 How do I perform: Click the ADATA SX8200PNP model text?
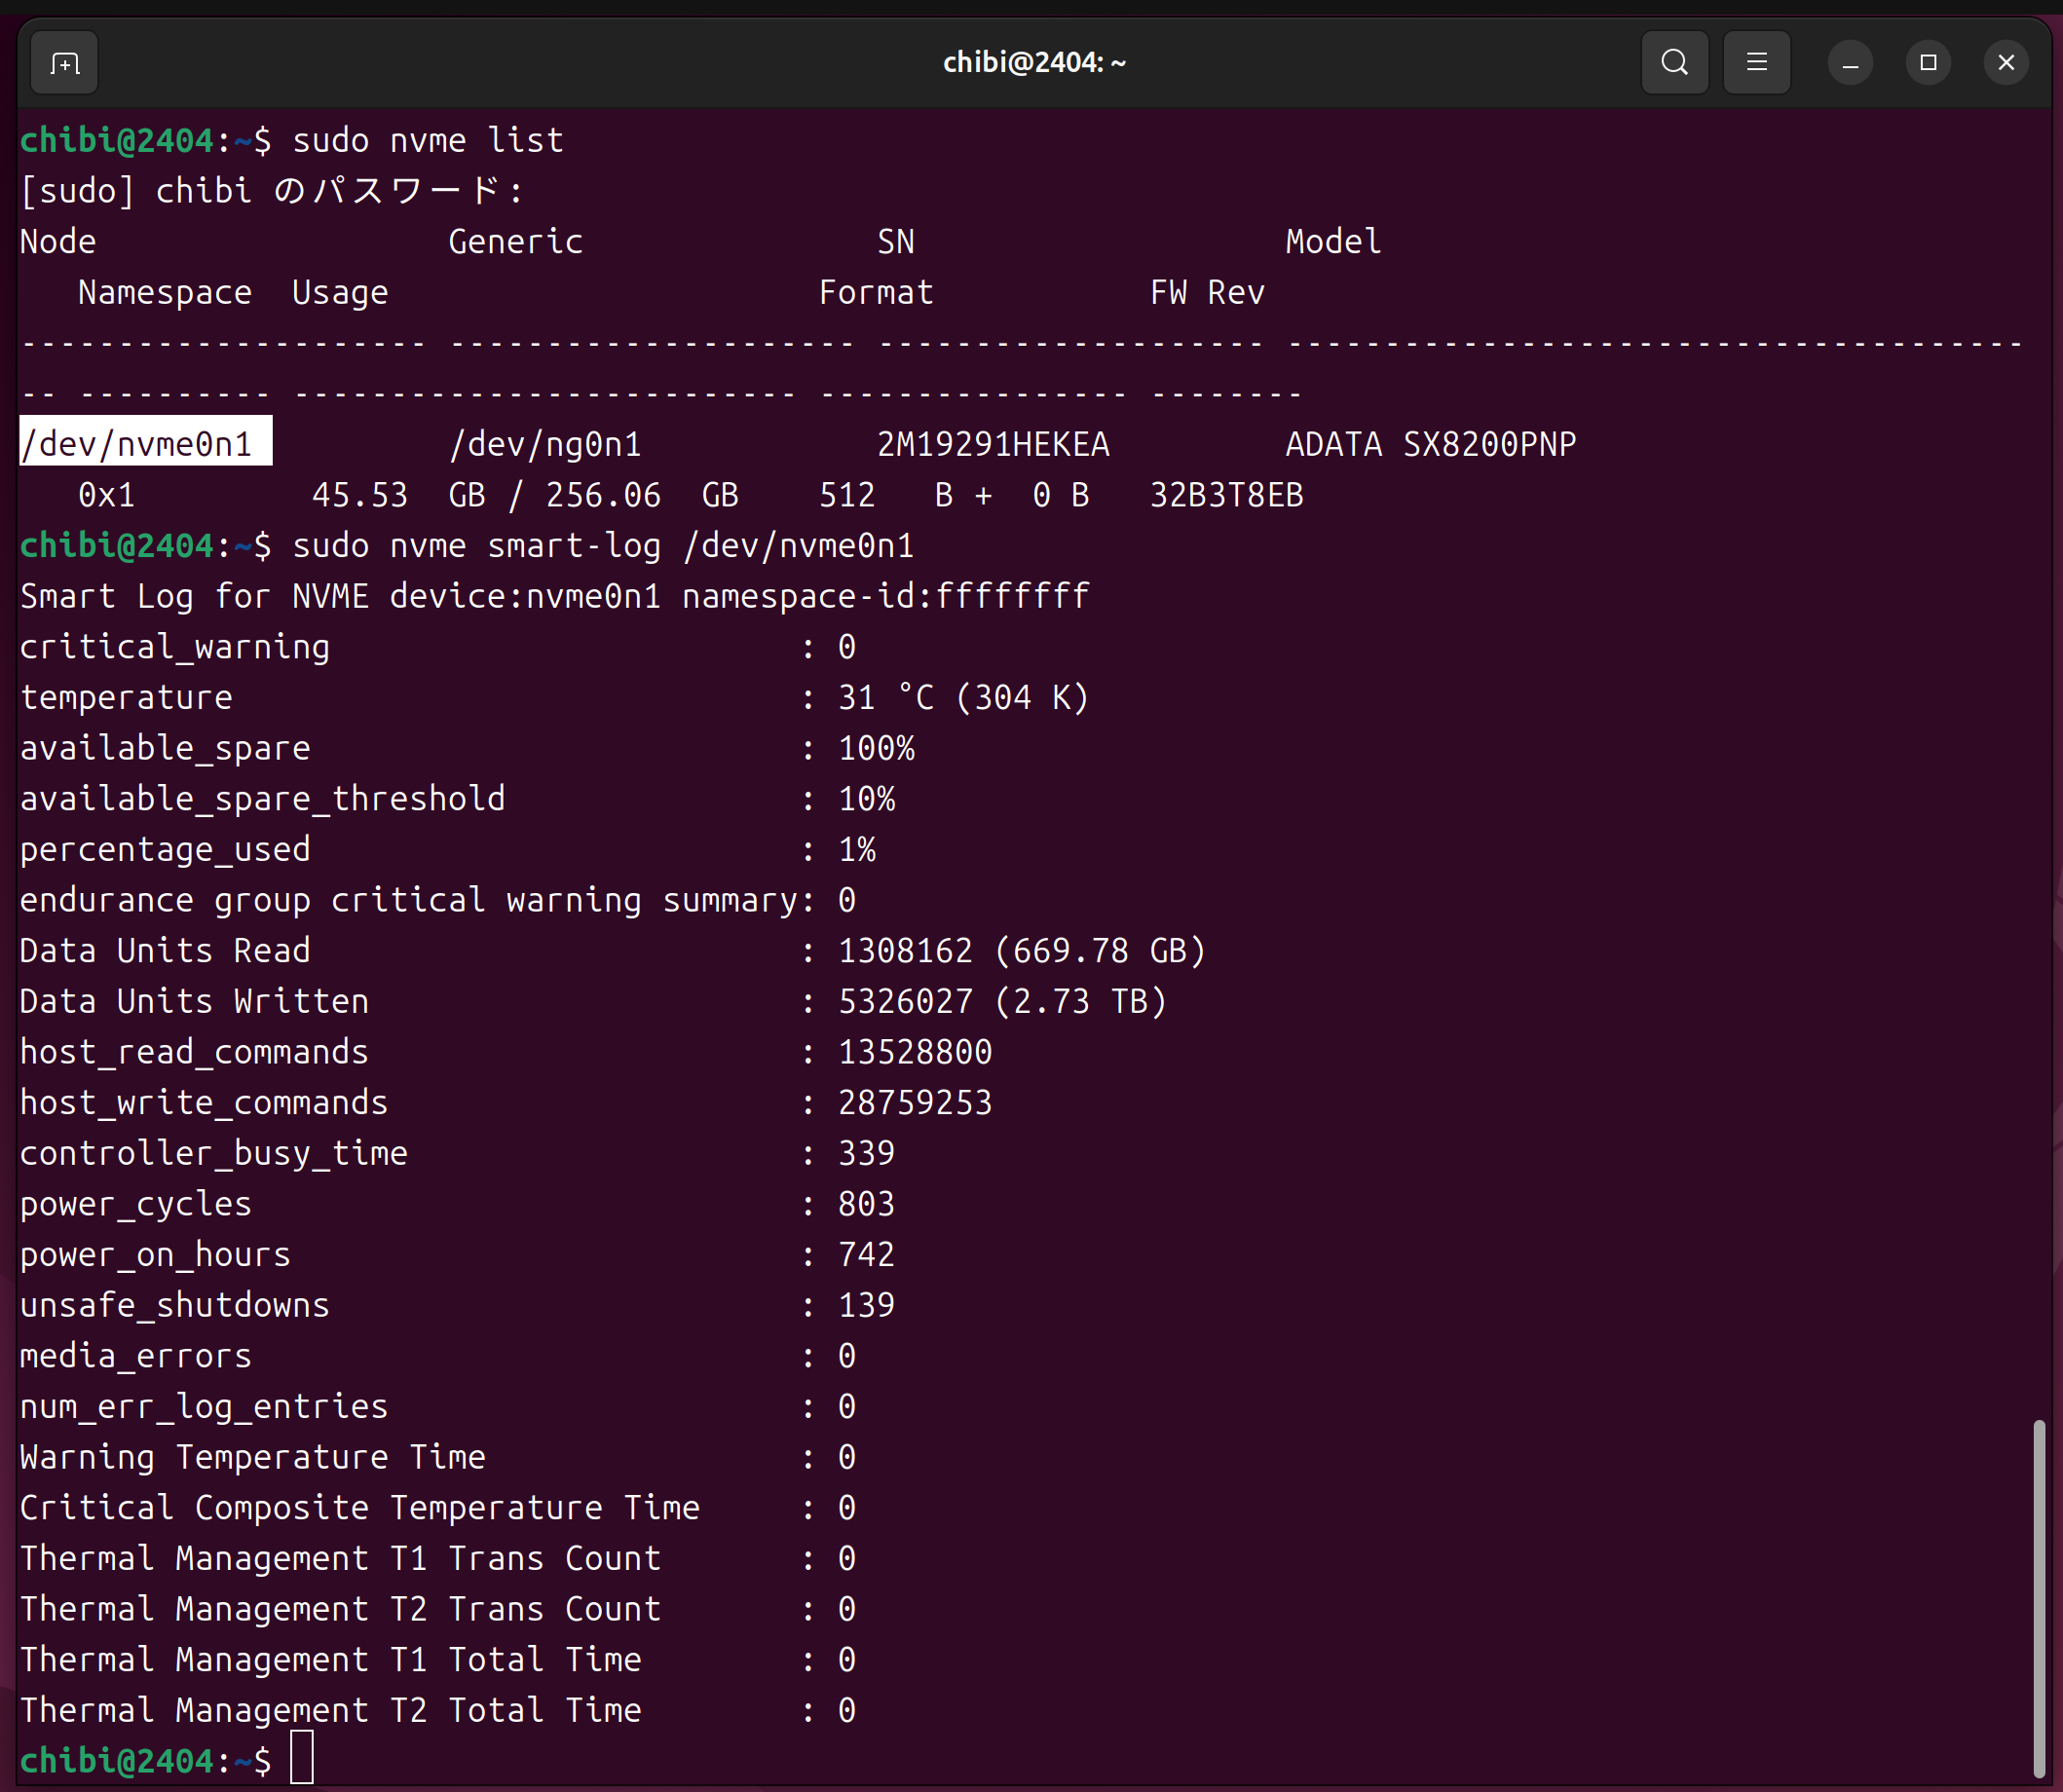pyautogui.click(x=1430, y=444)
